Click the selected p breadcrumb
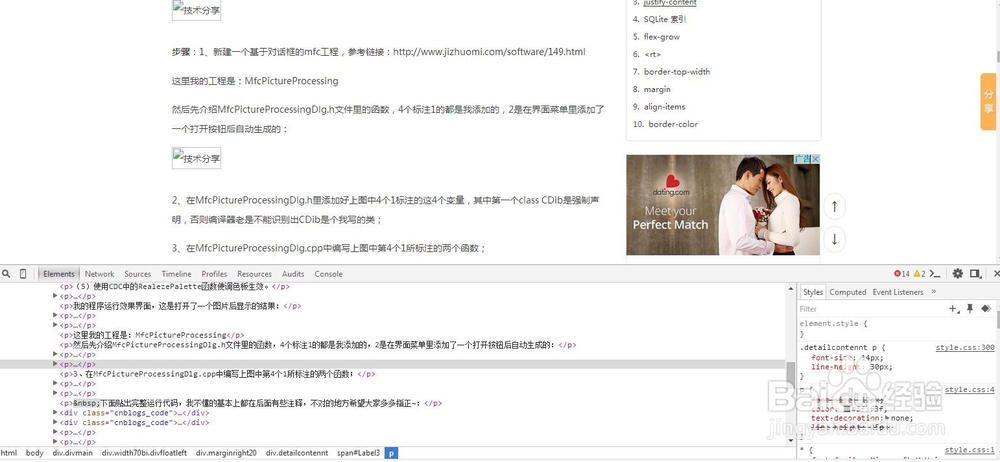Viewport: 1000px width, 462px height. [x=391, y=452]
